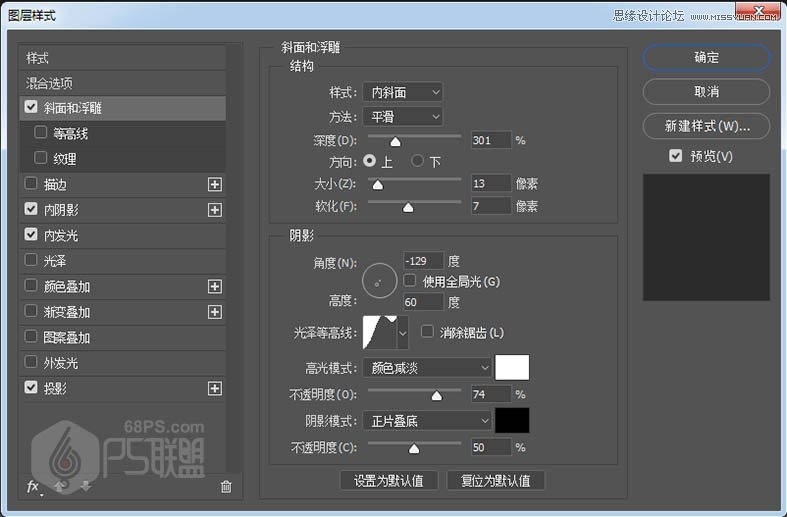The image size is (787, 517).
Task: Click the 大小 value field 13
Action: point(491,183)
